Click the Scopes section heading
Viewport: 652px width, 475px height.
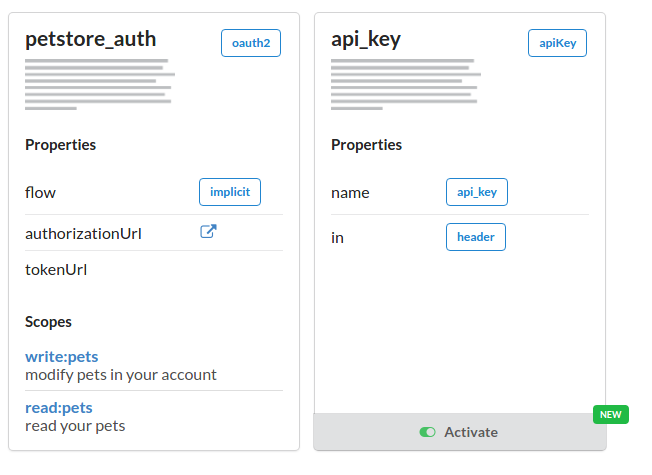click(48, 322)
